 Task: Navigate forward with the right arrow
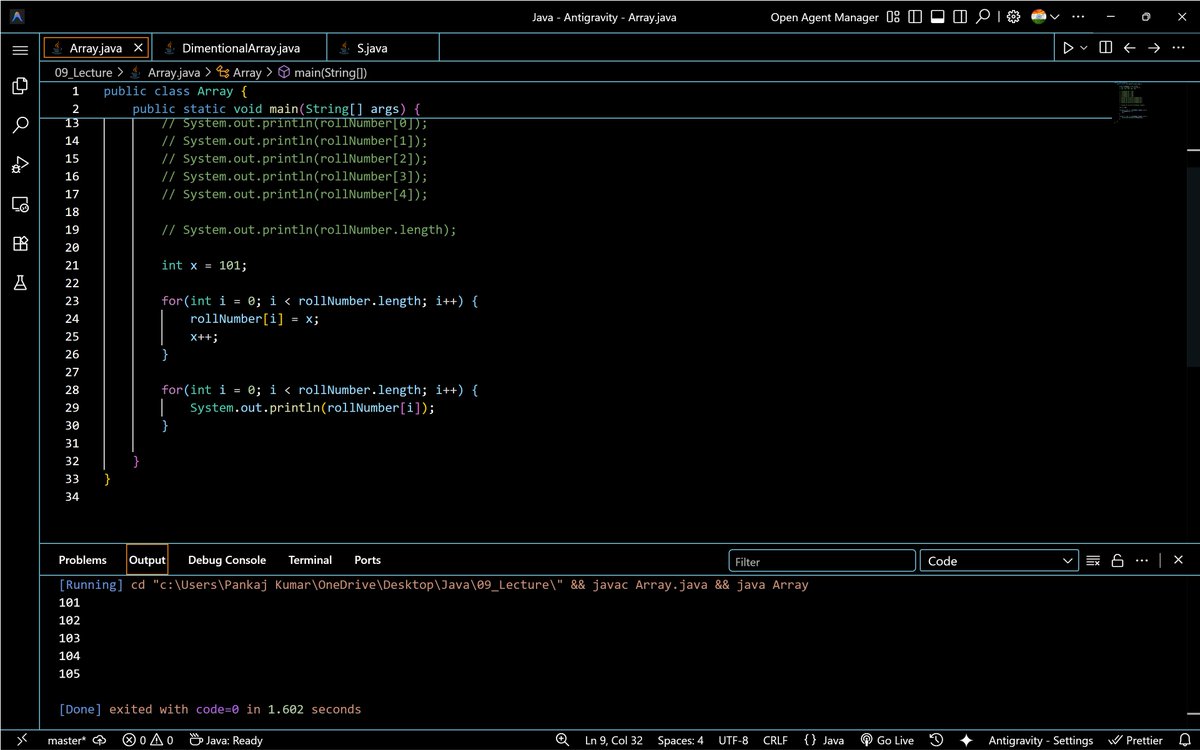click(1154, 48)
